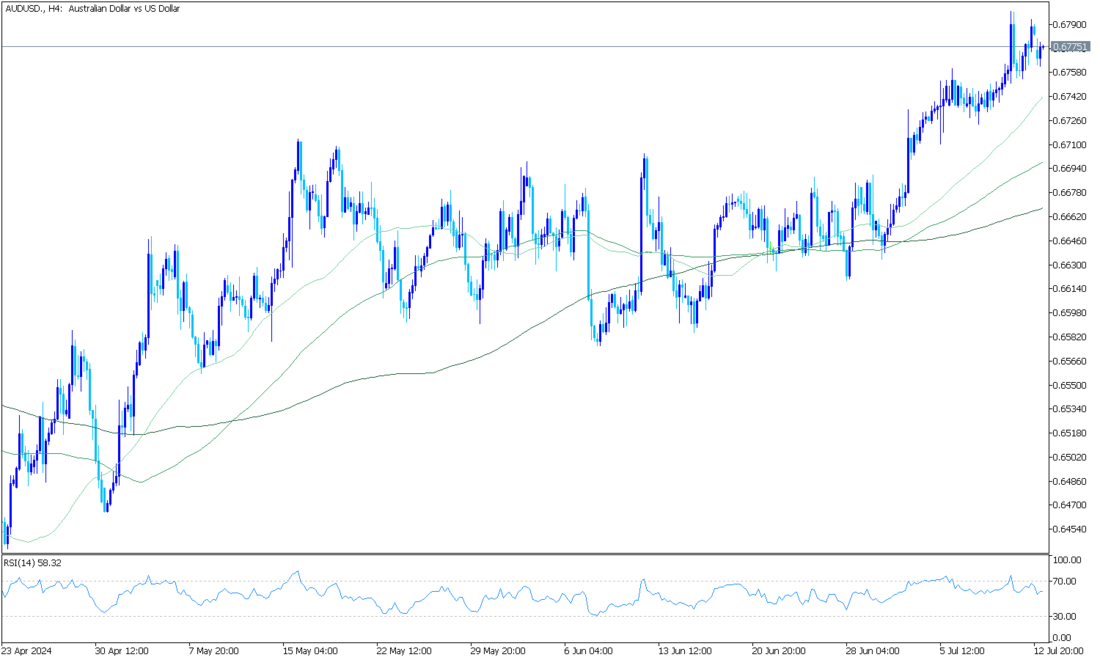Click the 0.67420 price axis label

point(1070,96)
